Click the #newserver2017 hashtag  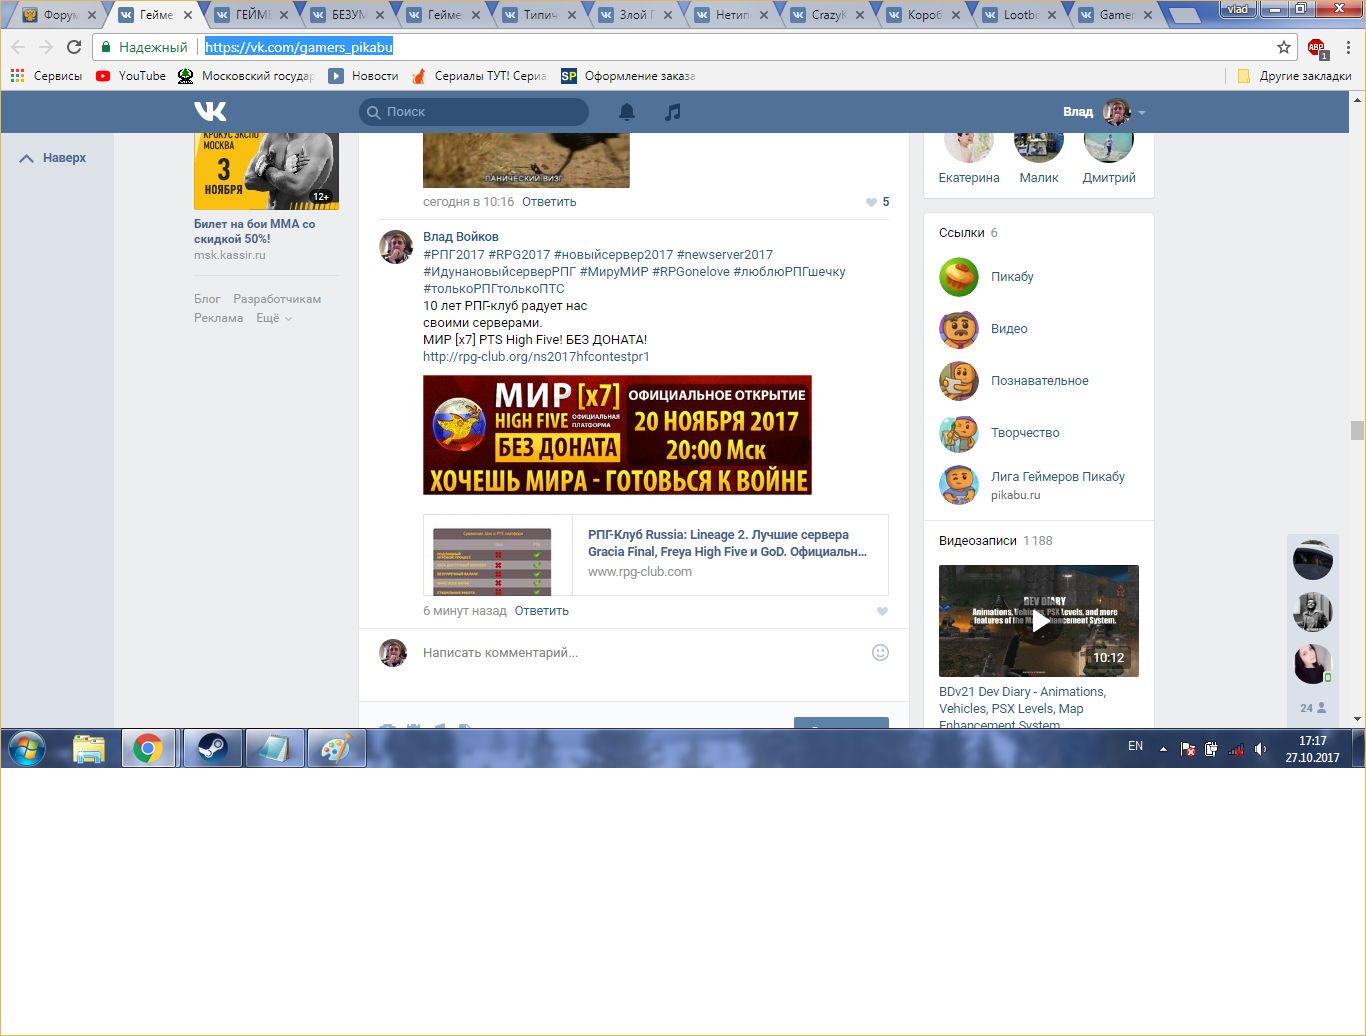[725, 255]
